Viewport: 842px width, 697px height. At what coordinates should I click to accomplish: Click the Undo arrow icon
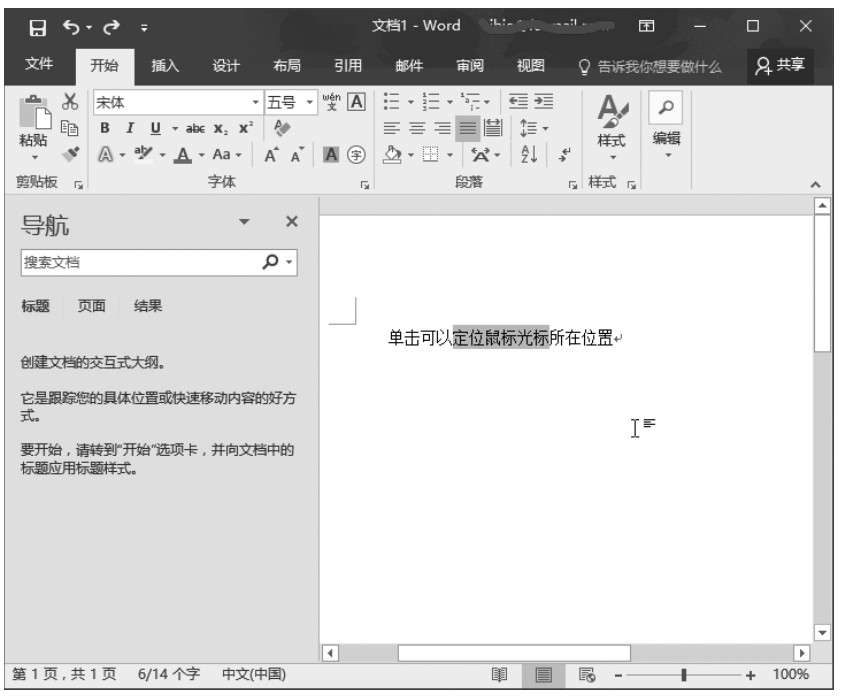click(x=71, y=25)
